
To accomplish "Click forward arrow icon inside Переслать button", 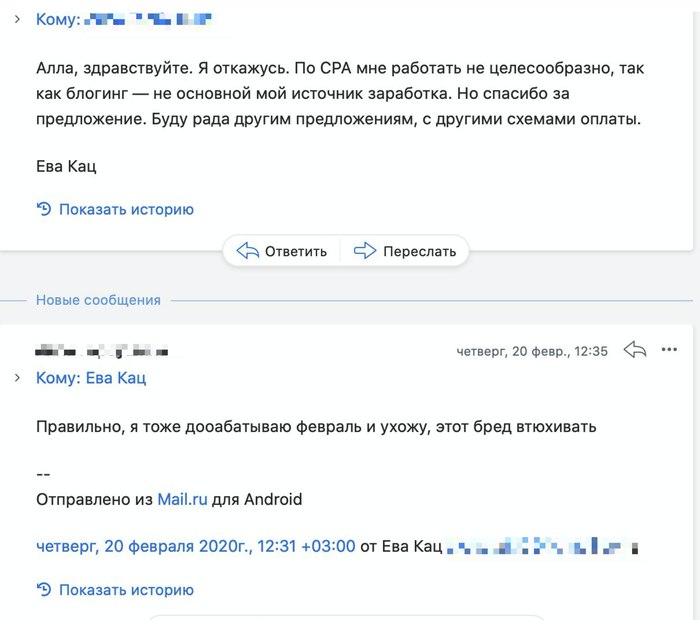I will pos(365,251).
